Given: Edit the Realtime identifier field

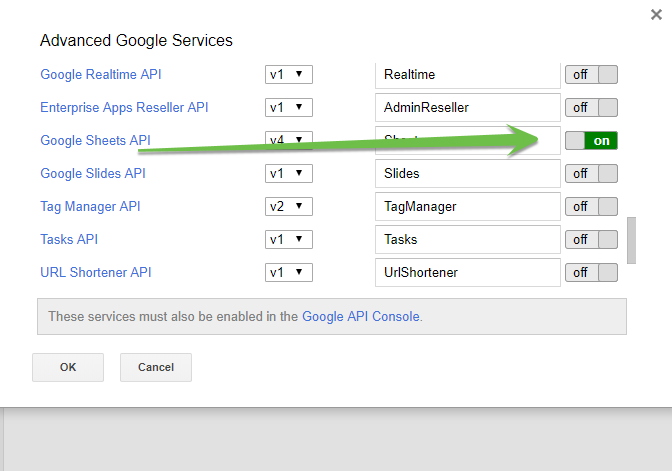Looking at the screenshot, I should tap(468, 75).
